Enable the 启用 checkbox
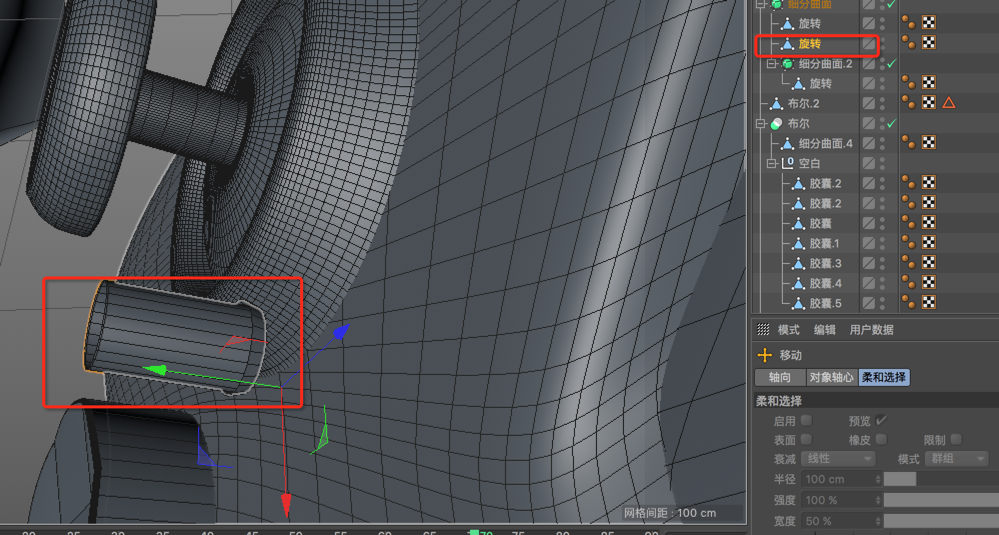This screenshot has width=999, height=535. tap(806, 420)
